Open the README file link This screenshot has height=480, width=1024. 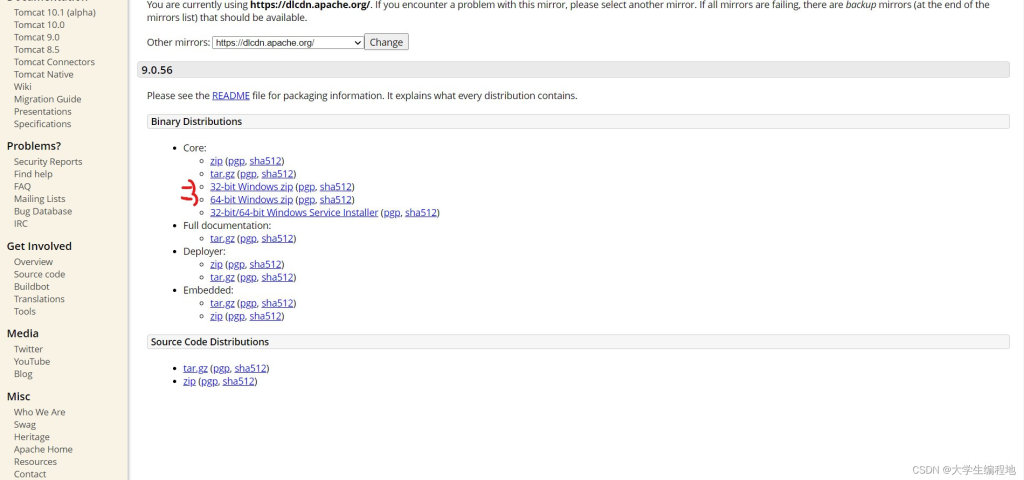231,96
